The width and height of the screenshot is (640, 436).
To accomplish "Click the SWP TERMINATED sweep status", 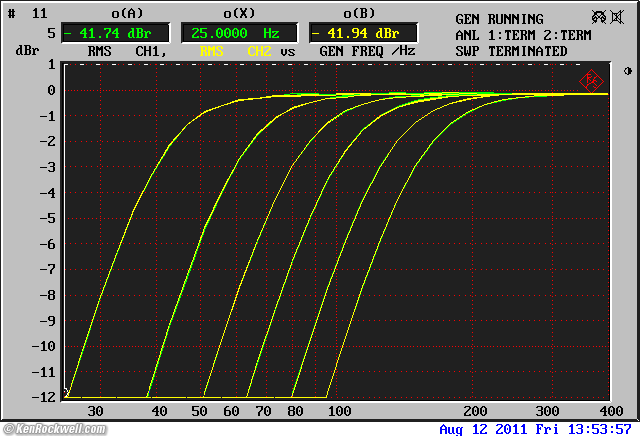I will coord(511,51).
